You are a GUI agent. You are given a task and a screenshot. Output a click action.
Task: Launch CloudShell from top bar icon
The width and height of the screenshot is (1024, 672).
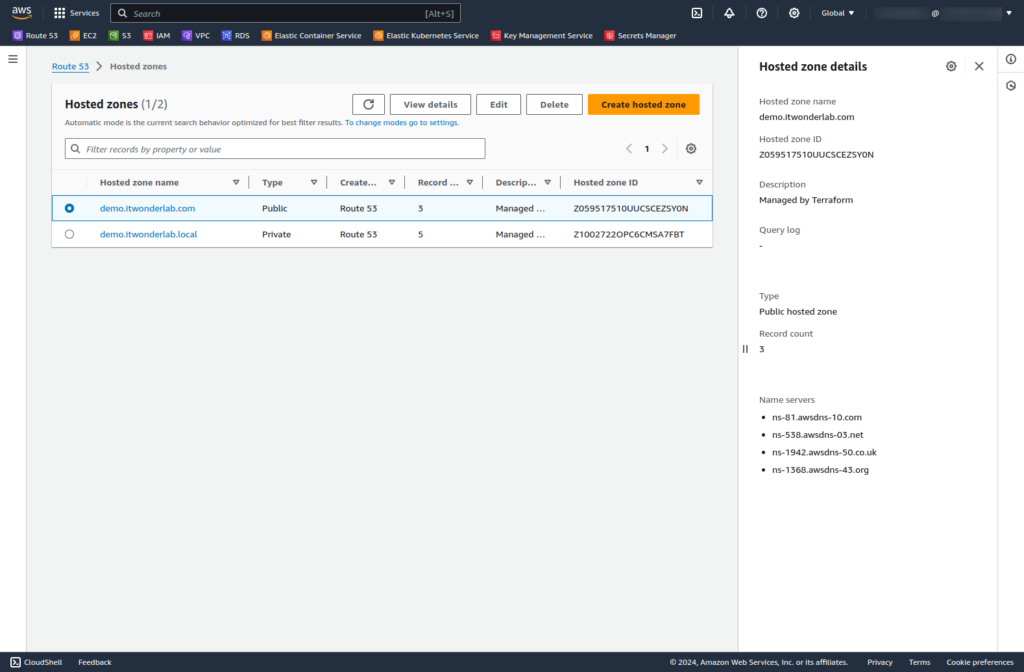pyautogui.click(x=697, y=13)
